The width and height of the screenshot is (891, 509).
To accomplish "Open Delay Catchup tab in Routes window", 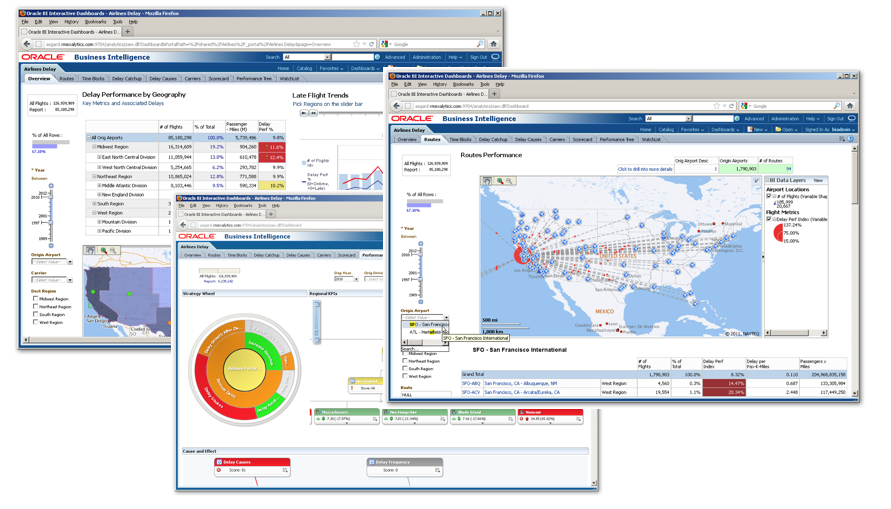I will (x=493, y=139).
